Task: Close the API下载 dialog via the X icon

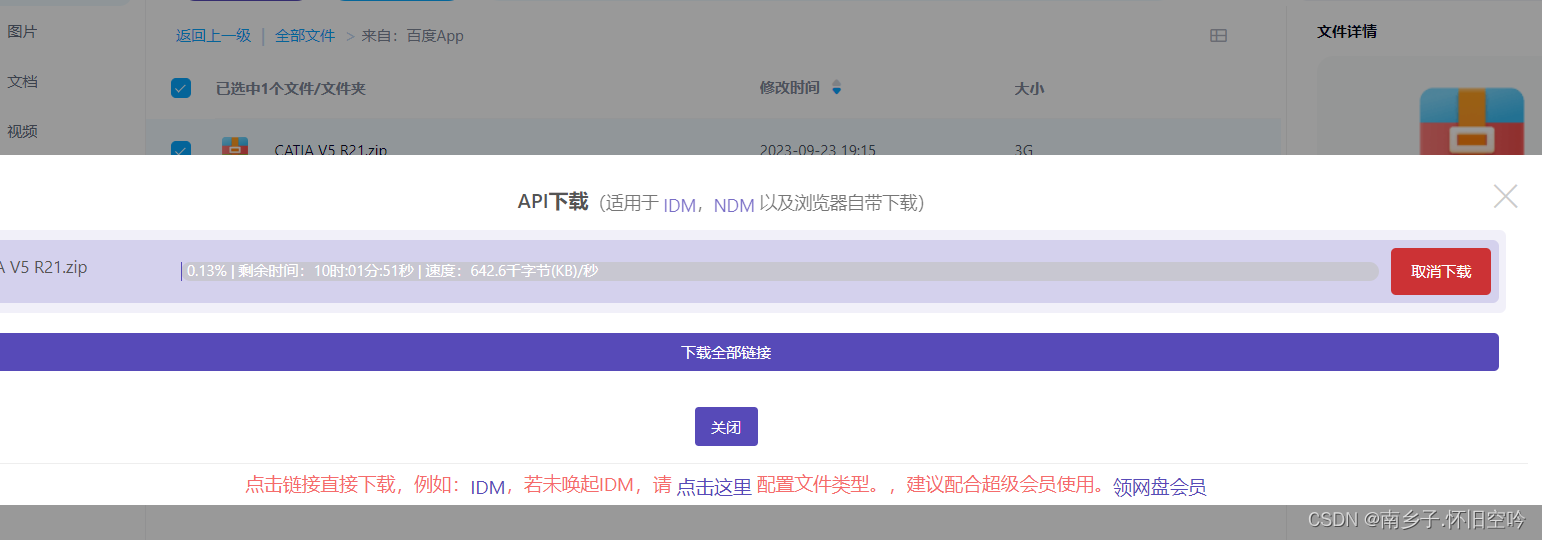Action: pyautogui.click(x=1505, y=196)
